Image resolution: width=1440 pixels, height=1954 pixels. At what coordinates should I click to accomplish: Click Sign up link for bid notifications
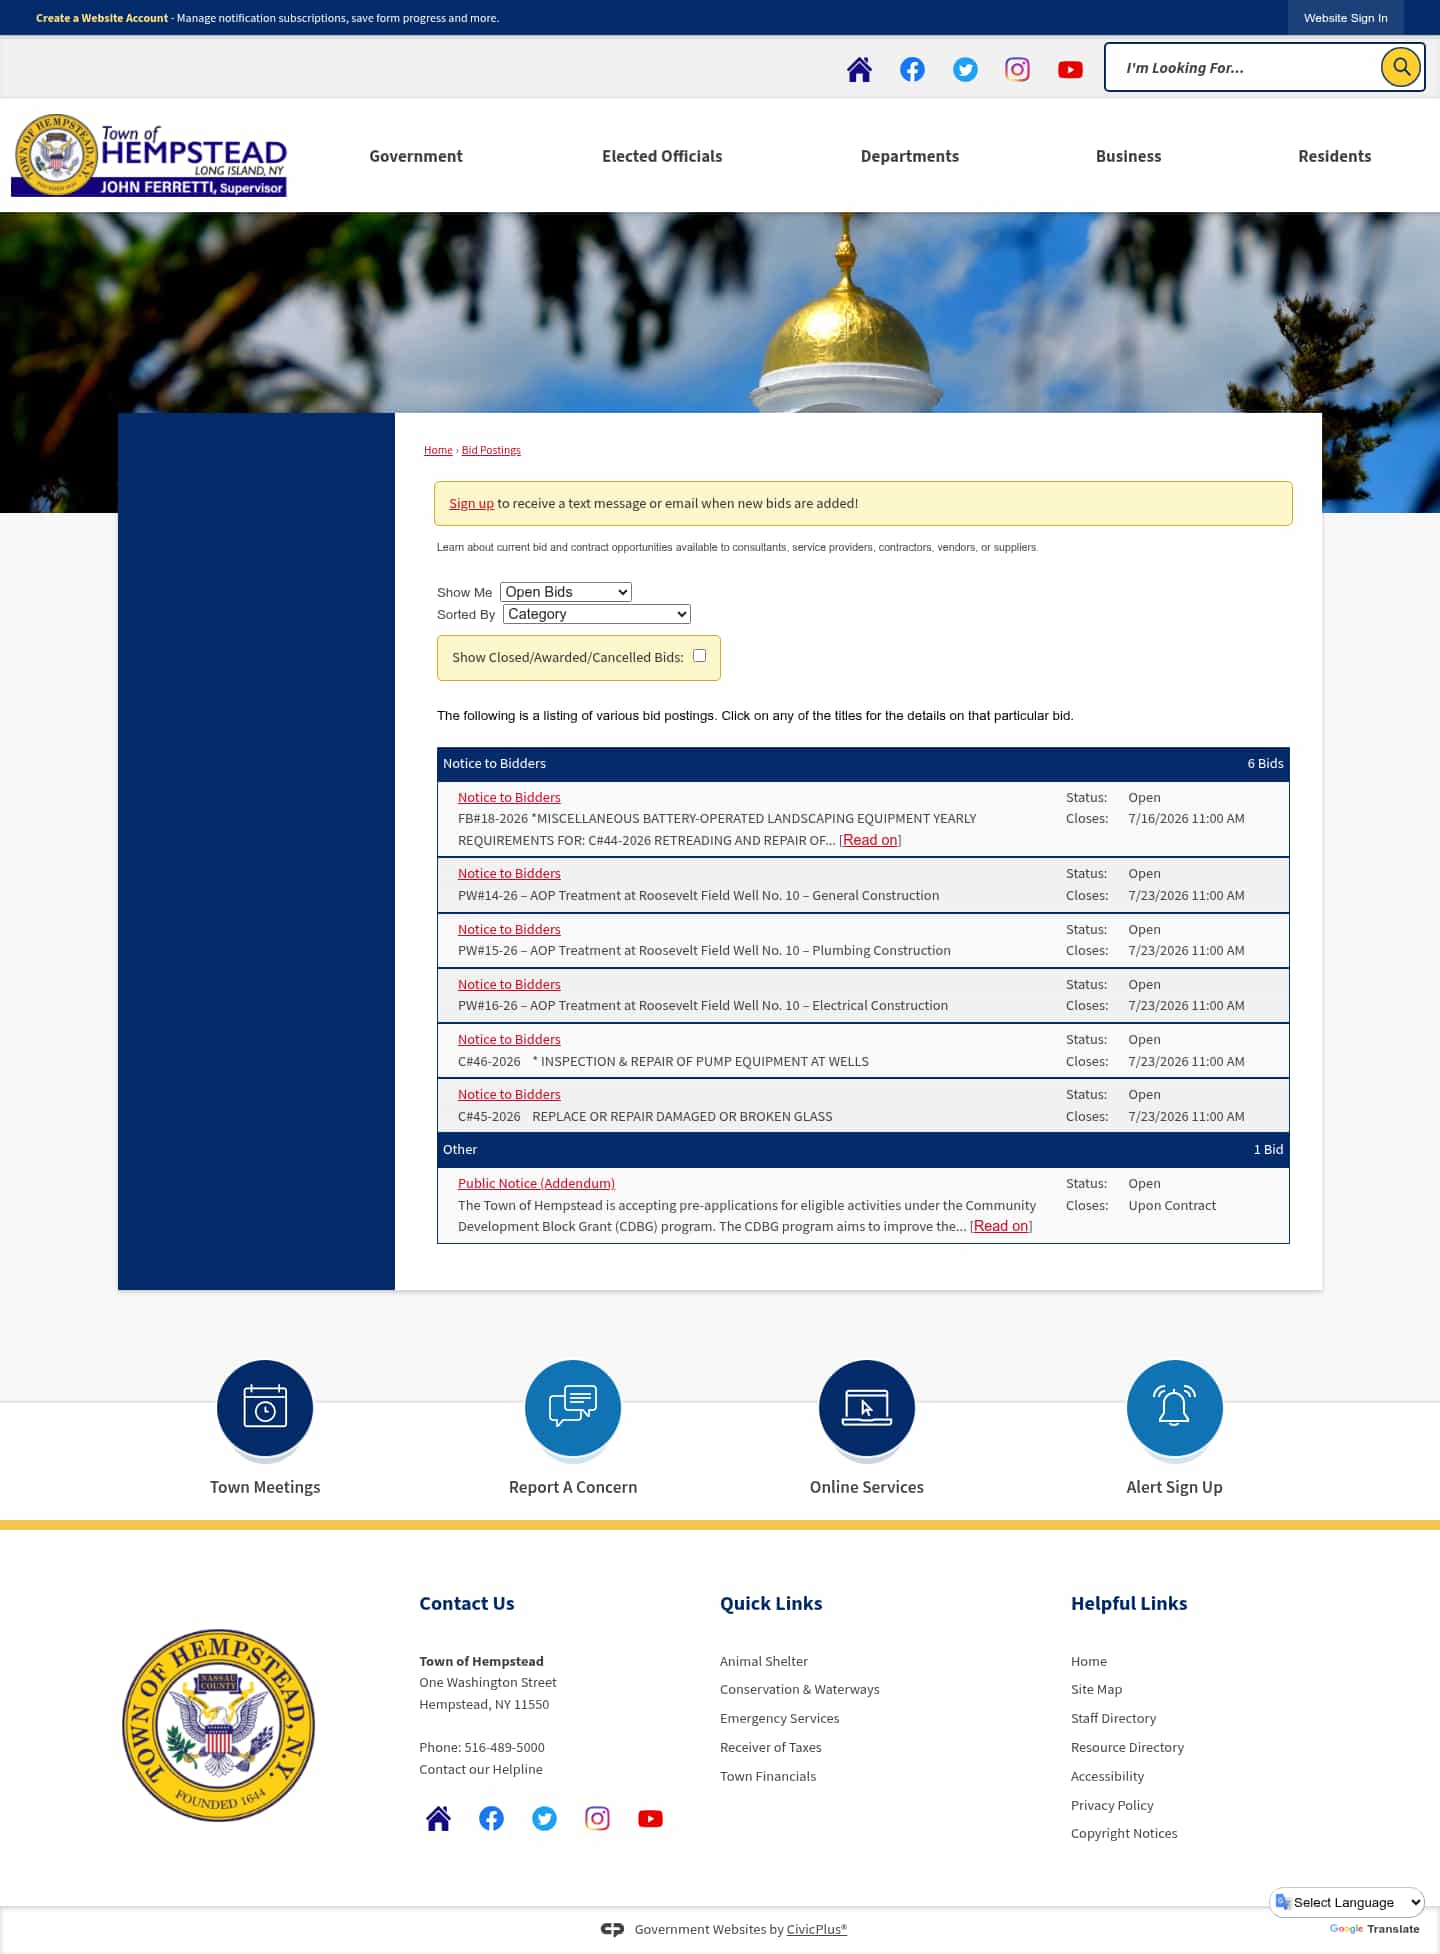click(471, 503)
